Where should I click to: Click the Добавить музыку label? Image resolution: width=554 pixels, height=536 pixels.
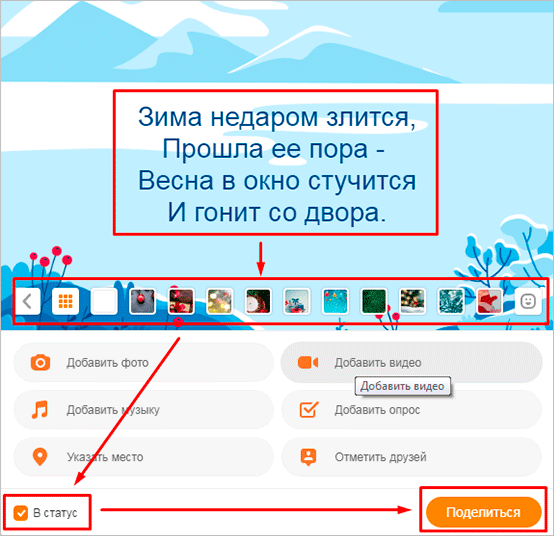[113, 410]
